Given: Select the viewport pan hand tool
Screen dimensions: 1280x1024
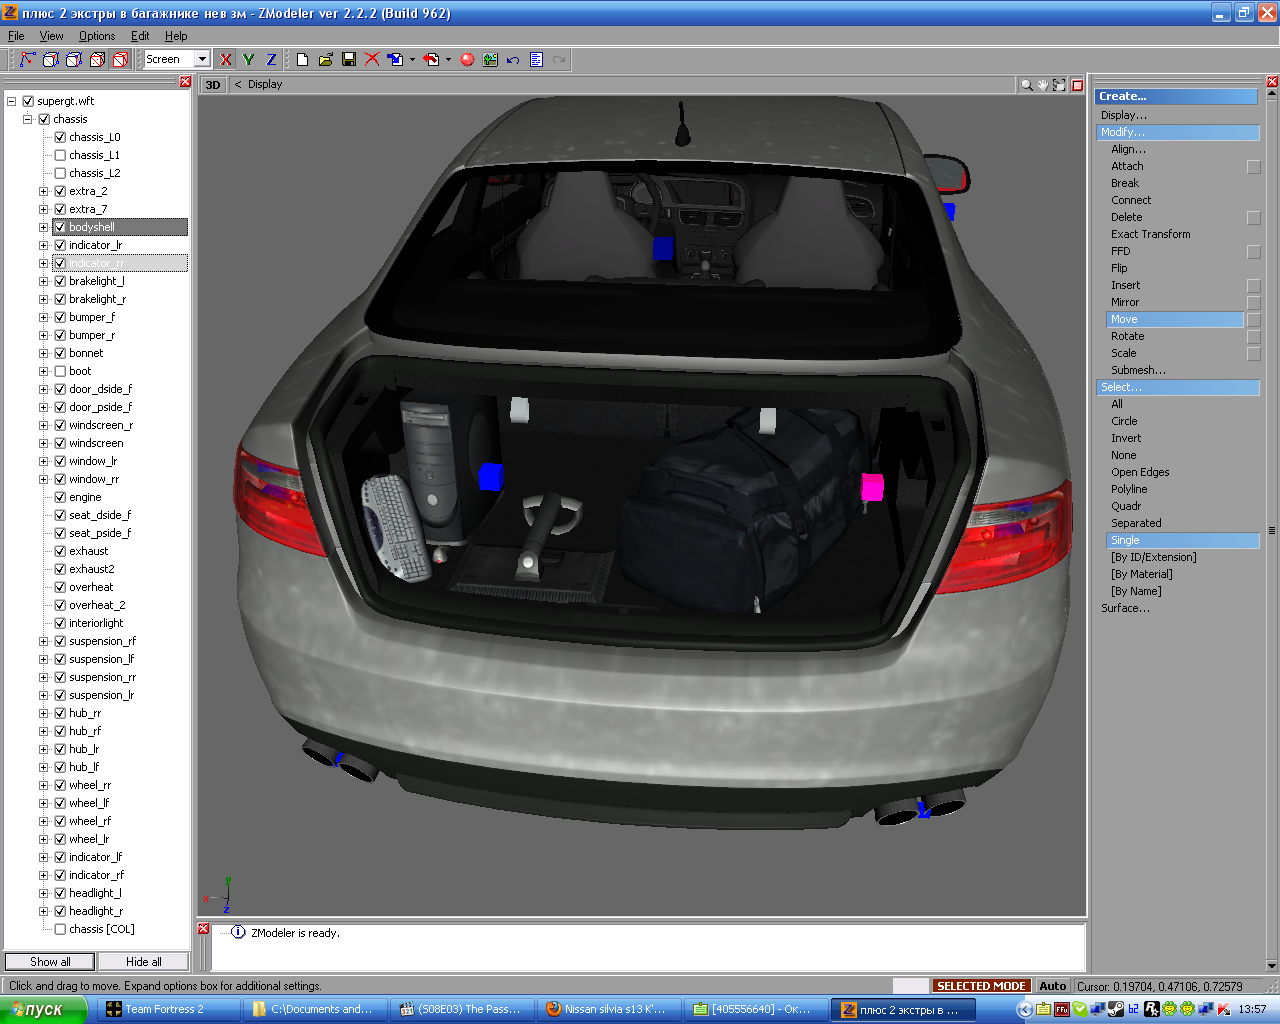Looking at the screenshot, I should (x=1042, y=85).
